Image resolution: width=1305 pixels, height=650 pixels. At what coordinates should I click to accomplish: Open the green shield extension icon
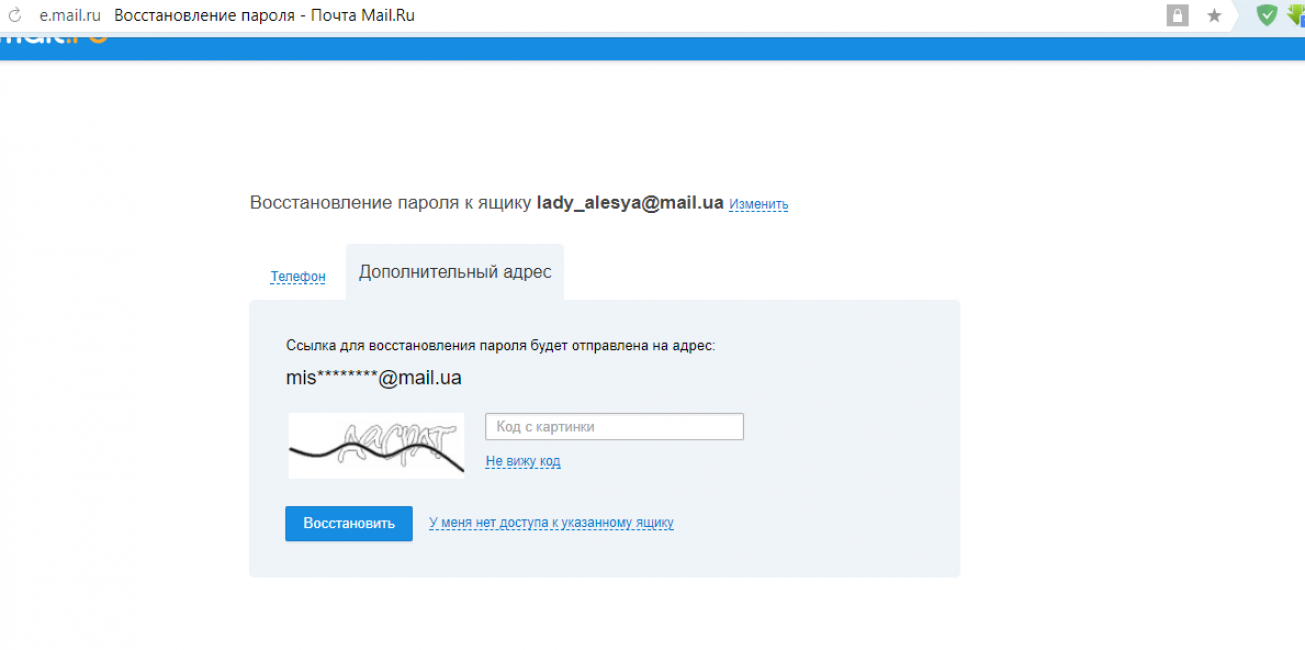(x=1266, y=15)
